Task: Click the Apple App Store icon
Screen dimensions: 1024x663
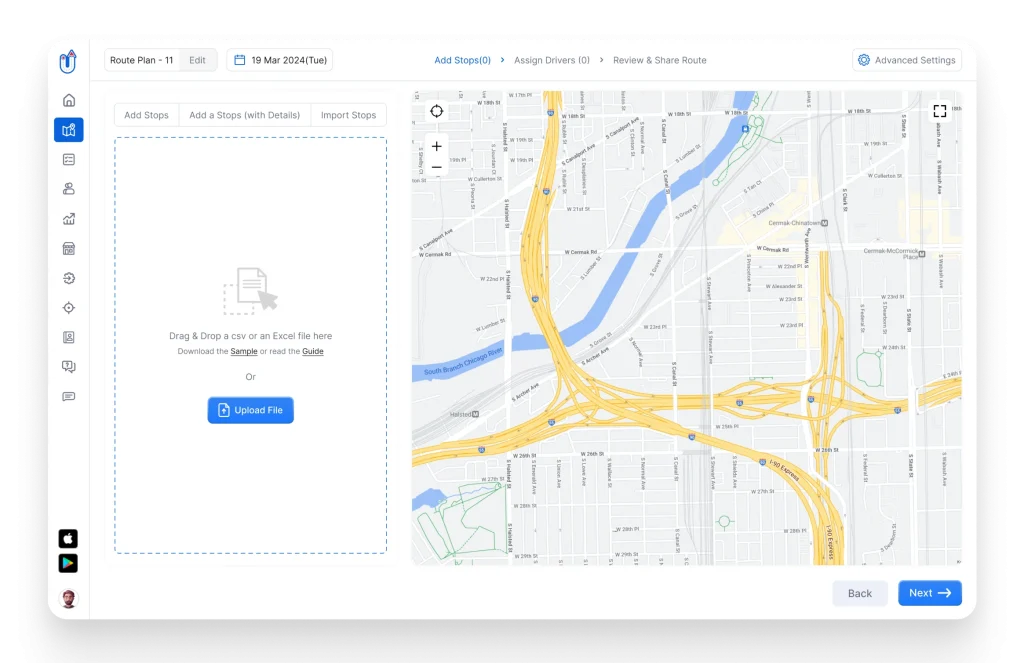Action: point(68,538)
